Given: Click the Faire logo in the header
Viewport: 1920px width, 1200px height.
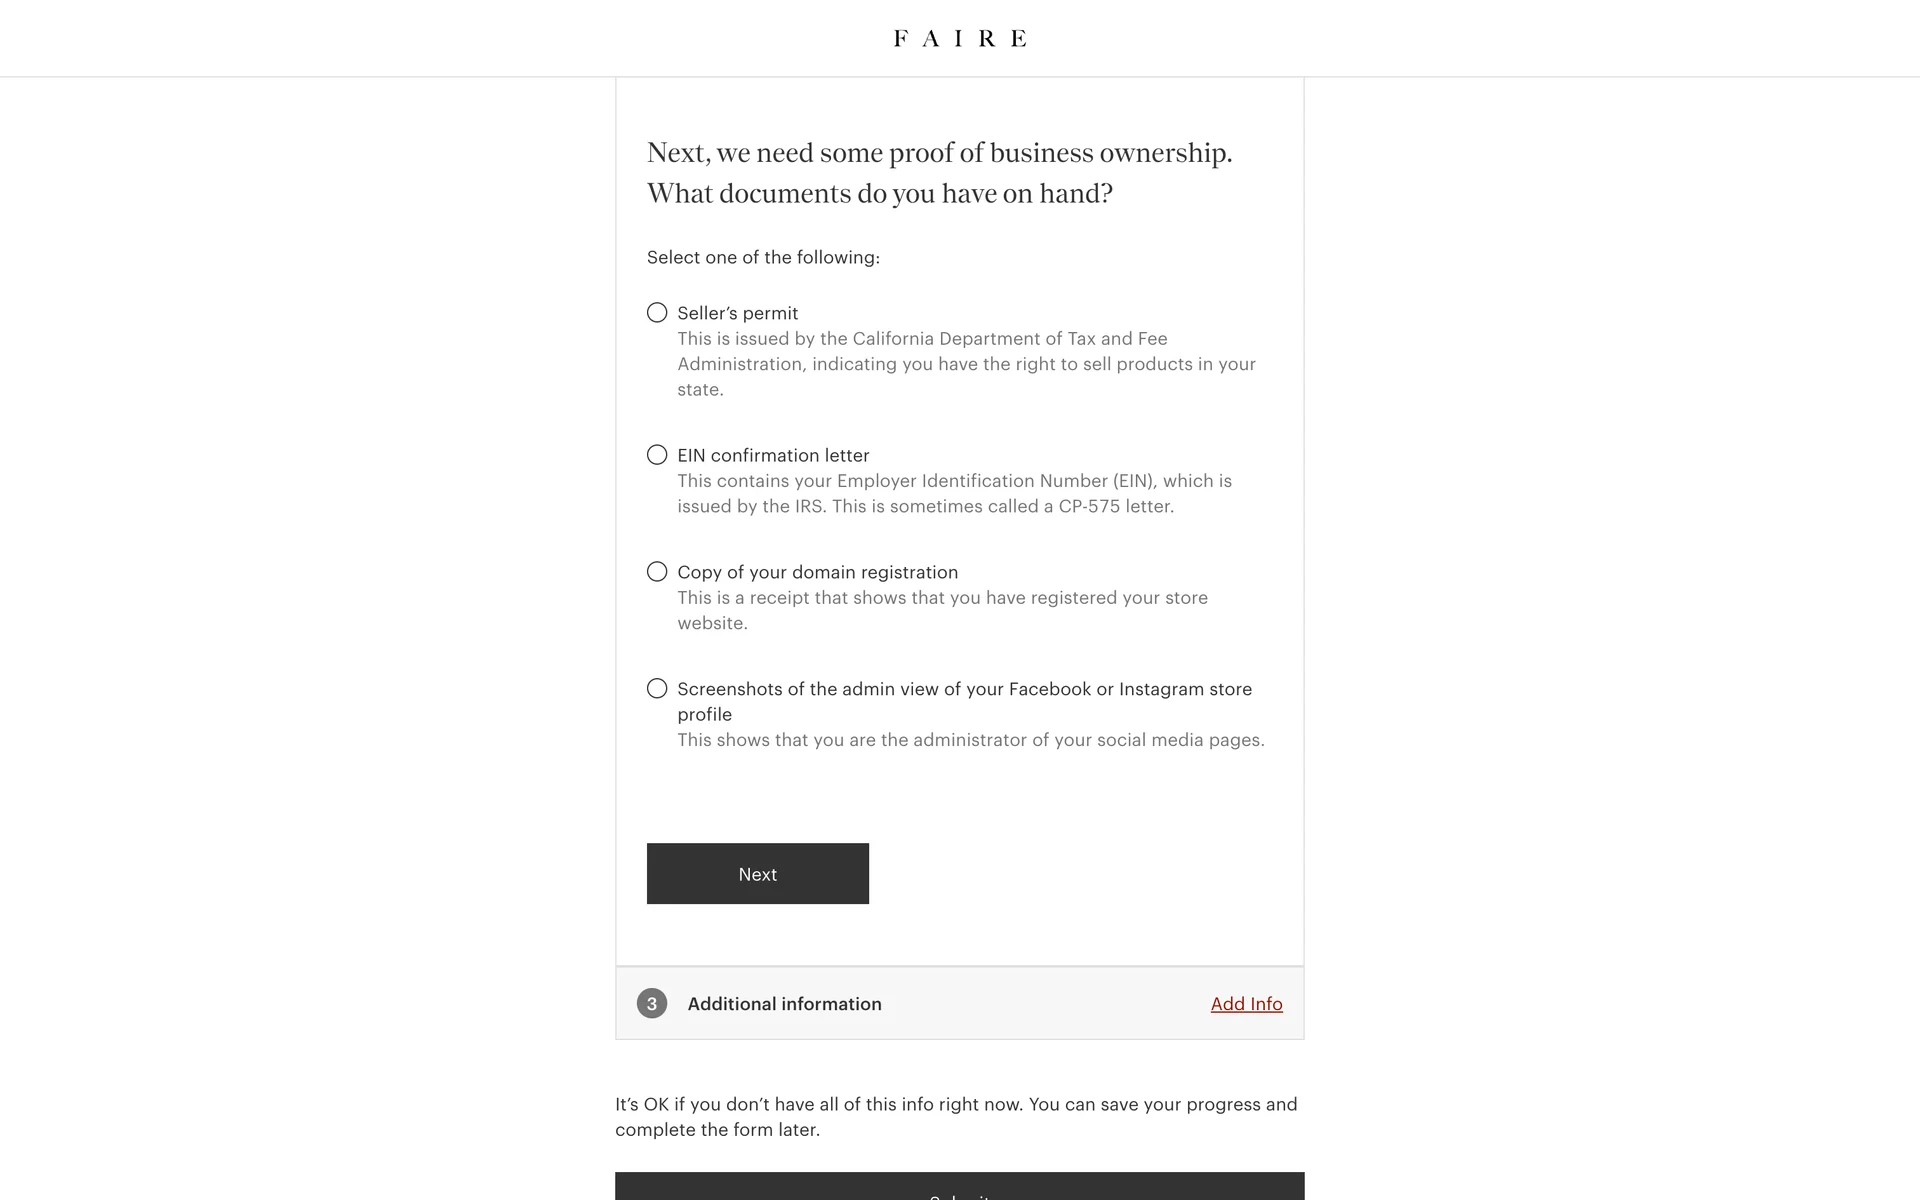Looking at the screenshot, I should [960, 39].
